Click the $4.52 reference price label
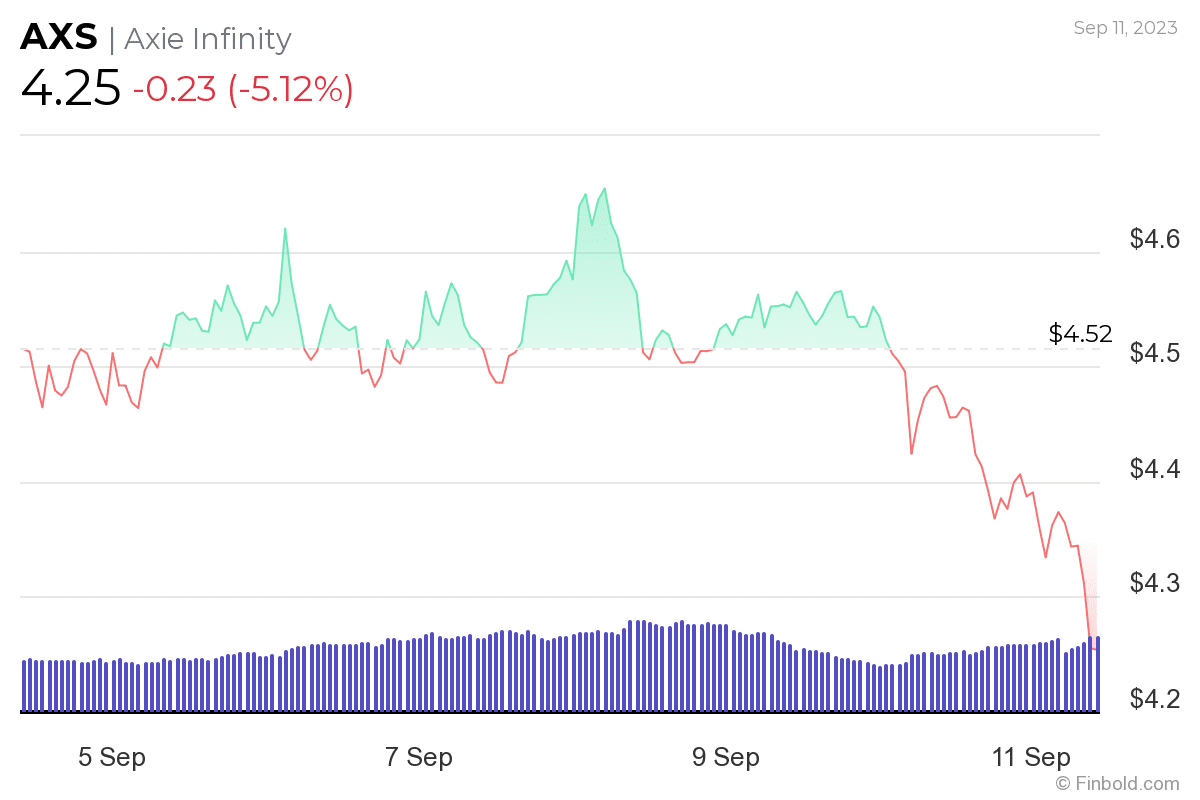1200x800 pixels. 1080,334
